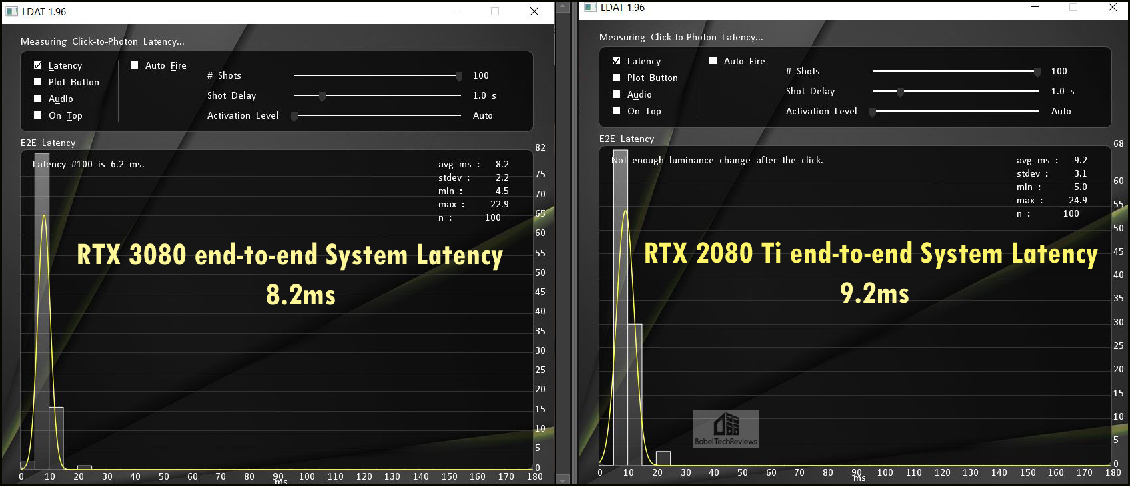Click tallest histogram bar in right chart

point(620,306)
